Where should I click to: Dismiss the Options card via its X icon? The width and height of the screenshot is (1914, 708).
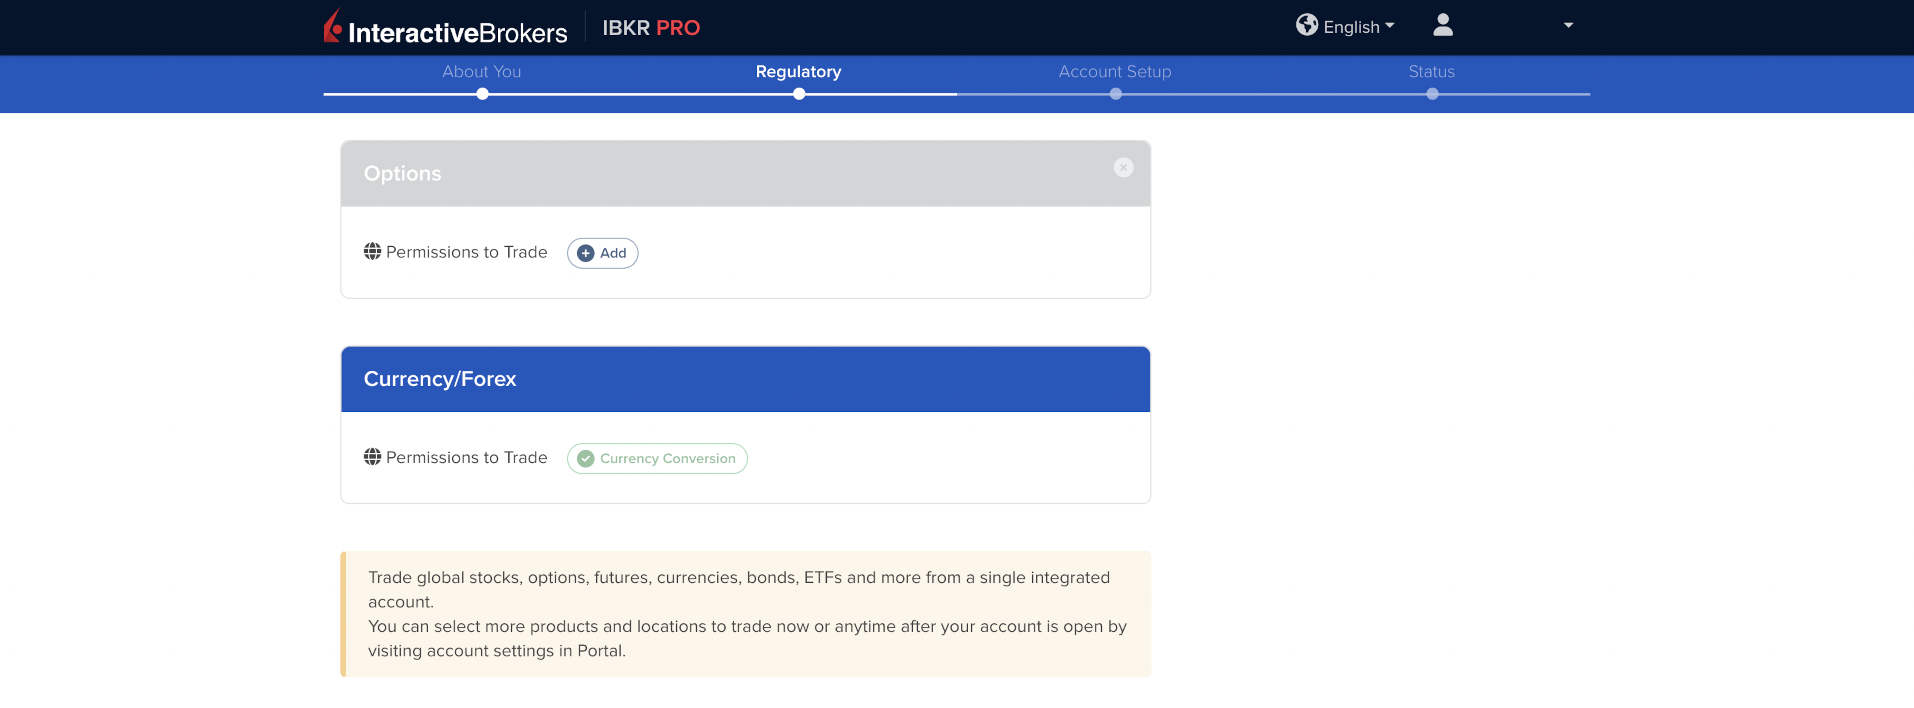coord(1123,168)
